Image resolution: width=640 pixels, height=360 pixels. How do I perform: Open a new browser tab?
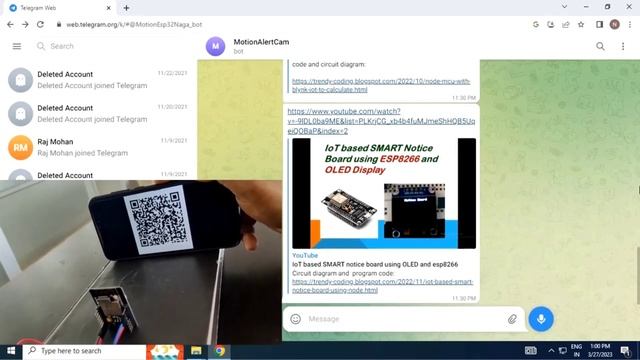click(x=126, y=8)
